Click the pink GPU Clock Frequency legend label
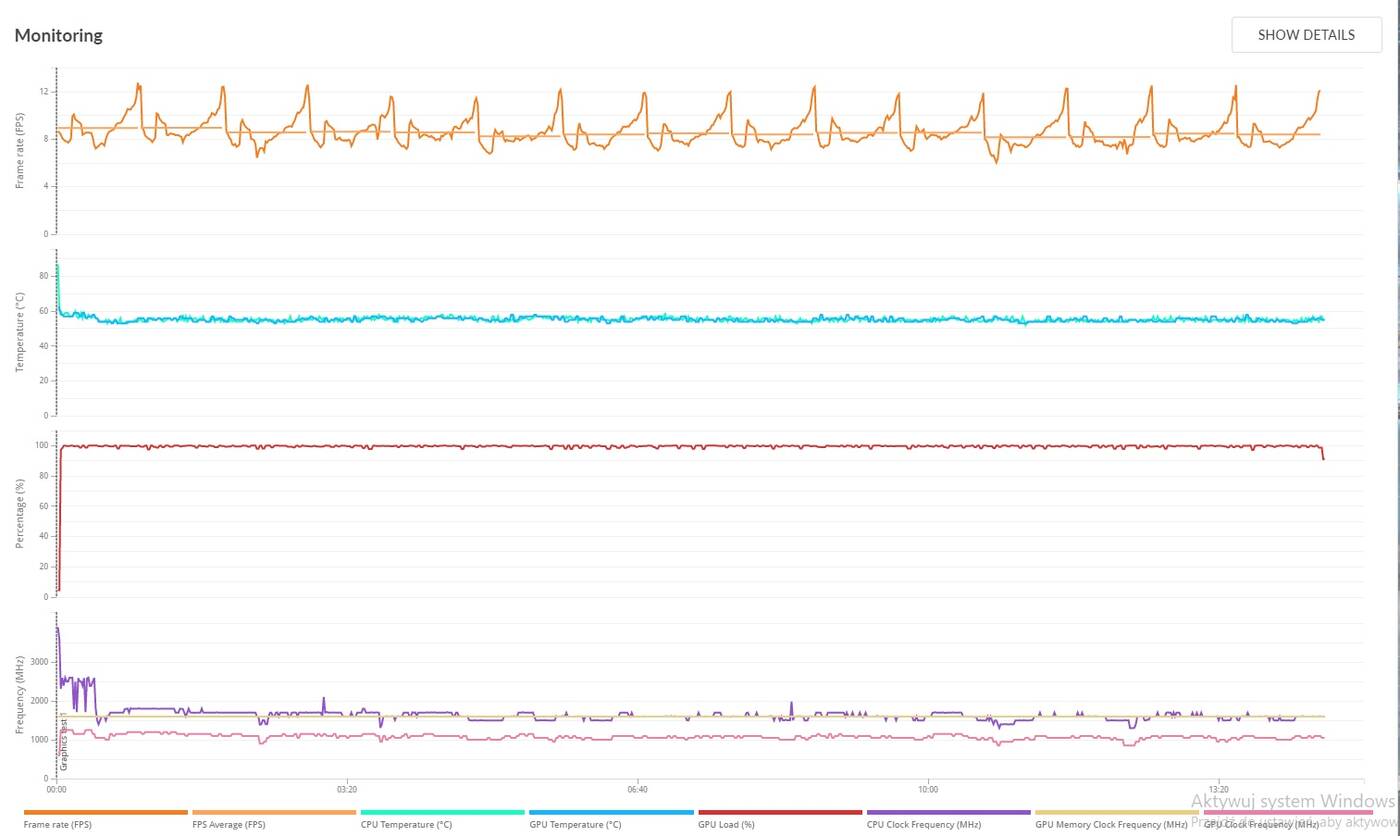Image resolution: width=1400 pixels, height=836 pixels. point(1261,825)
